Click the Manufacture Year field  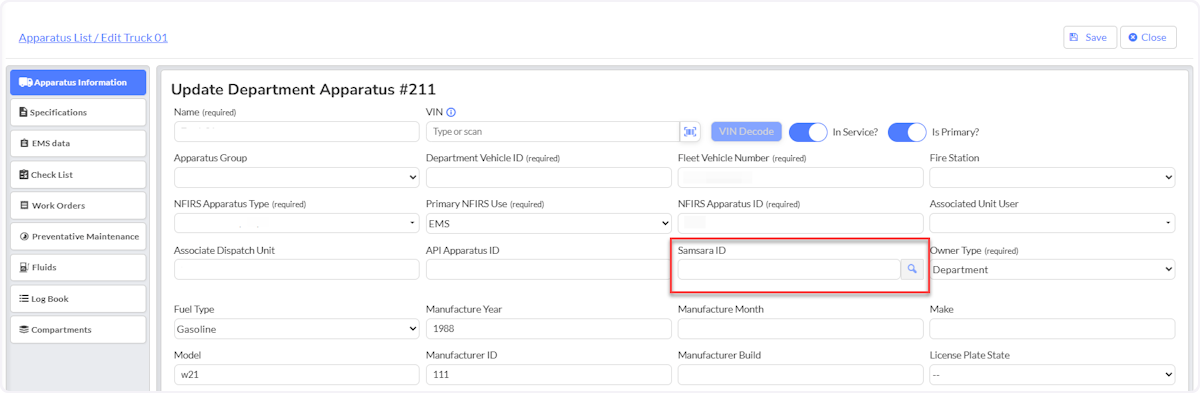[x=548, y=328]
